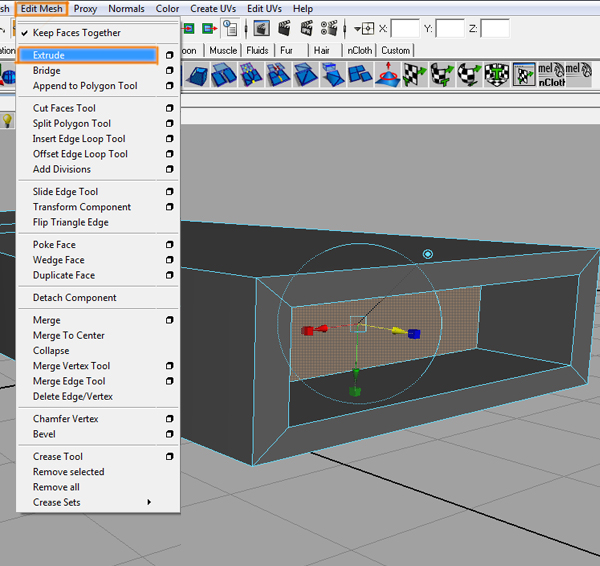The height and width of the screenshot is (566, 600).
Task: Toggle Keep Faces Together checkmark
Action: pos(24,33)
